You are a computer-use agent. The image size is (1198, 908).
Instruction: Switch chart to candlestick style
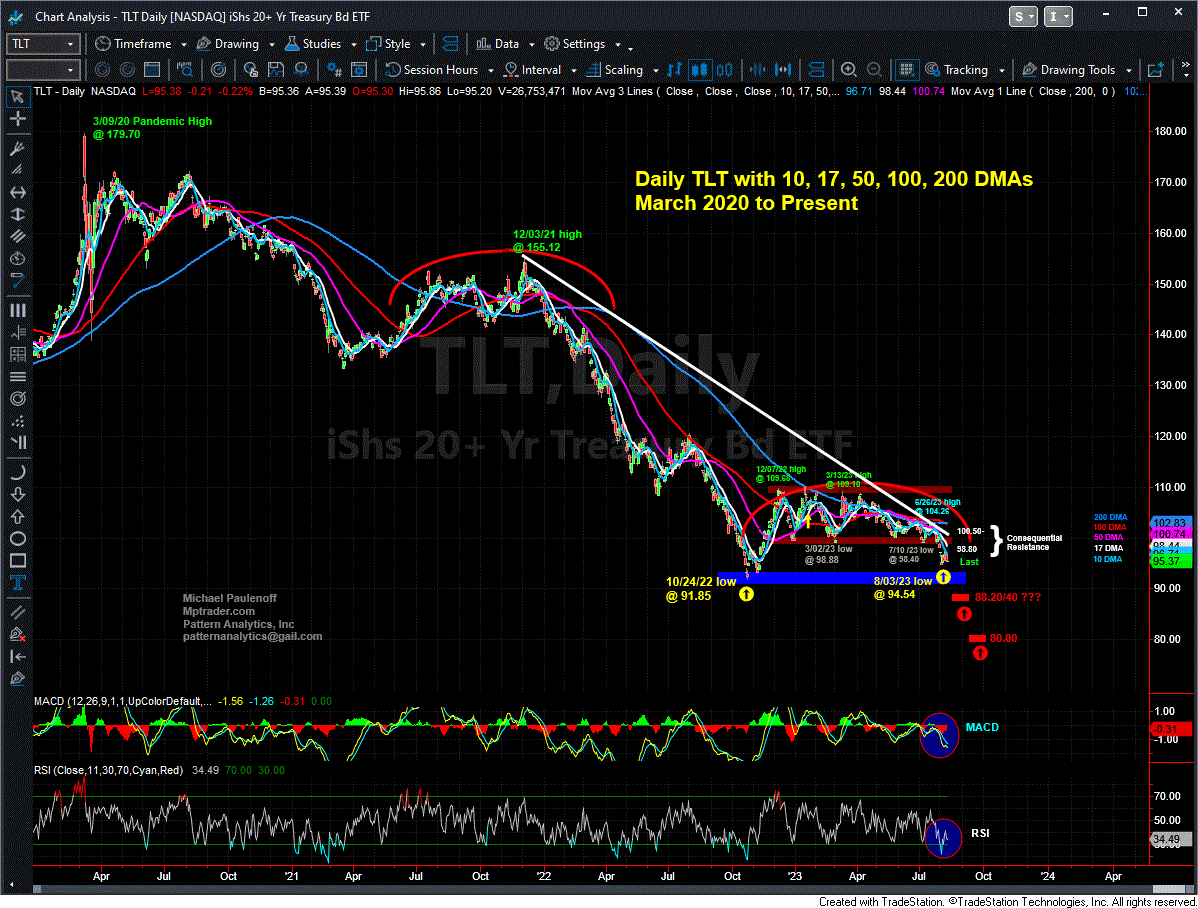tap(699, 70)
